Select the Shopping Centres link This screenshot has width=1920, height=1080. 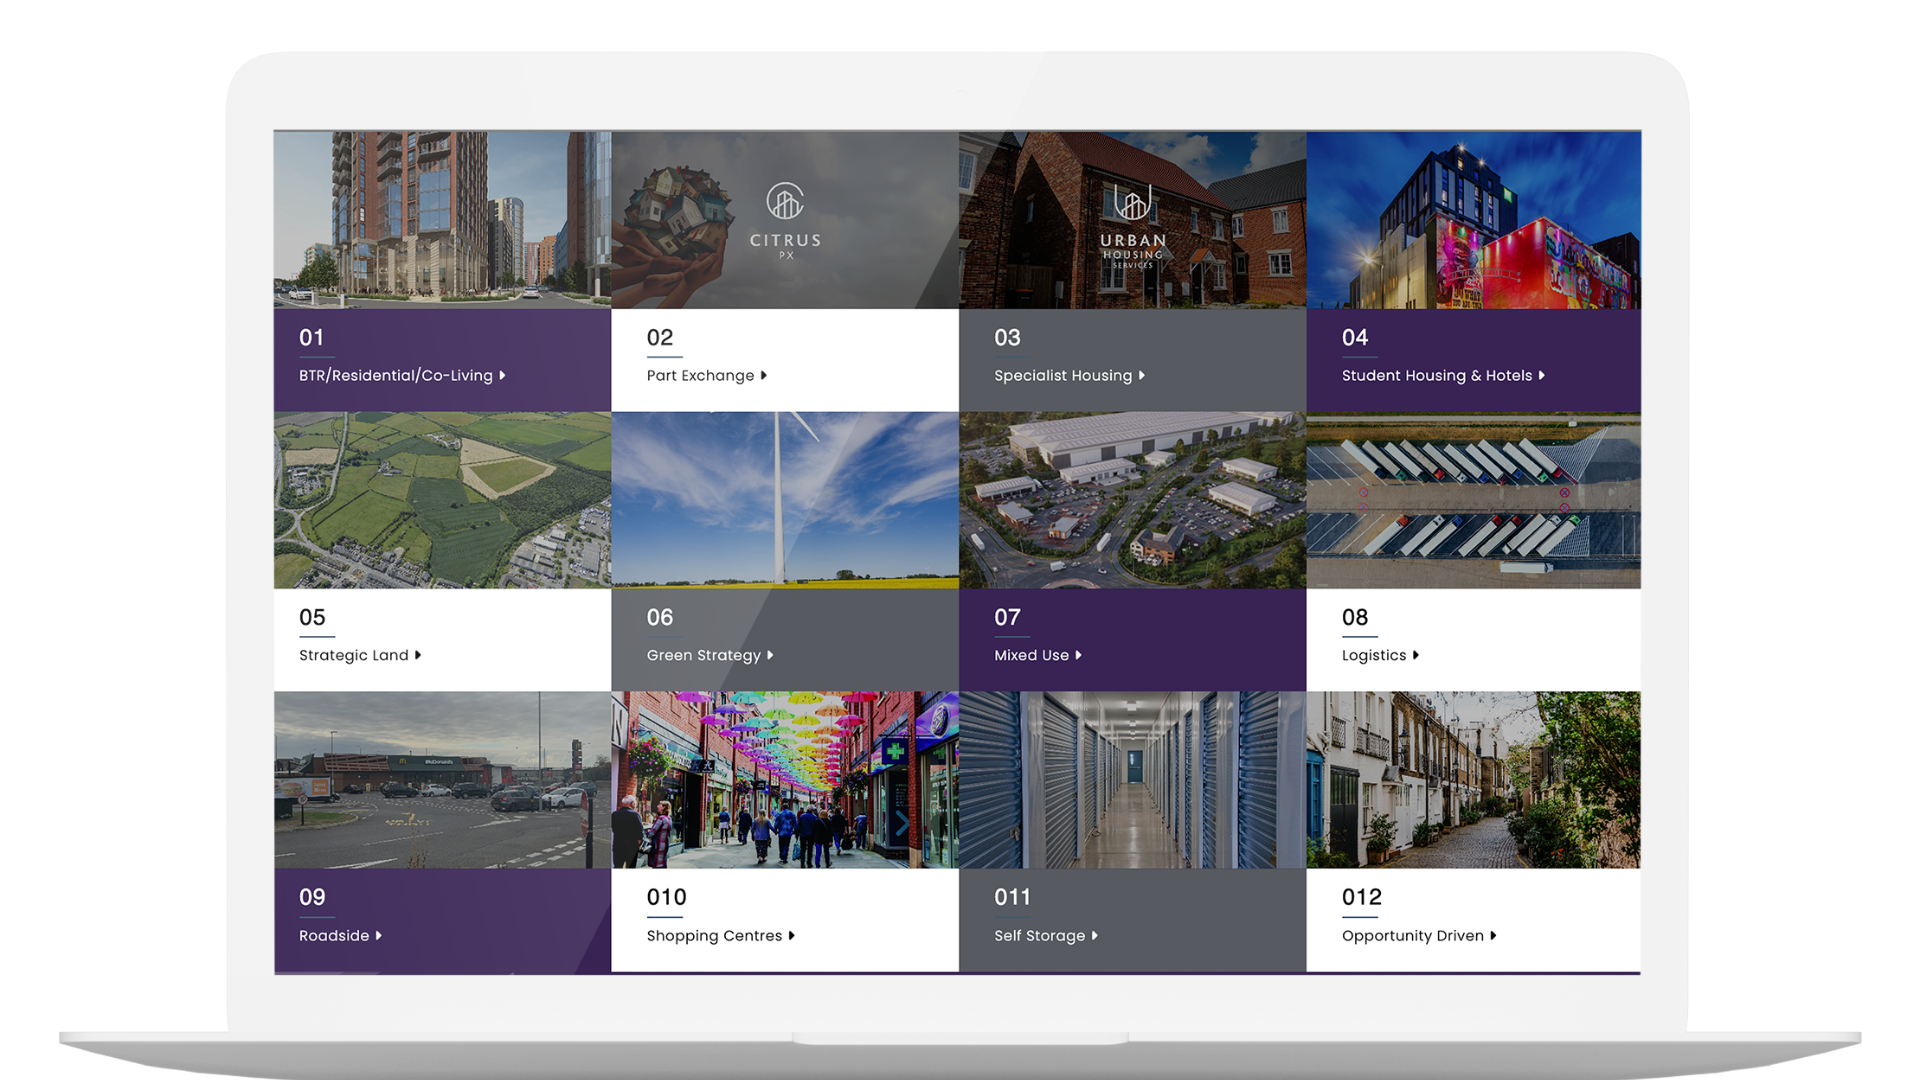pyautogui.click(x=714, y=936)
